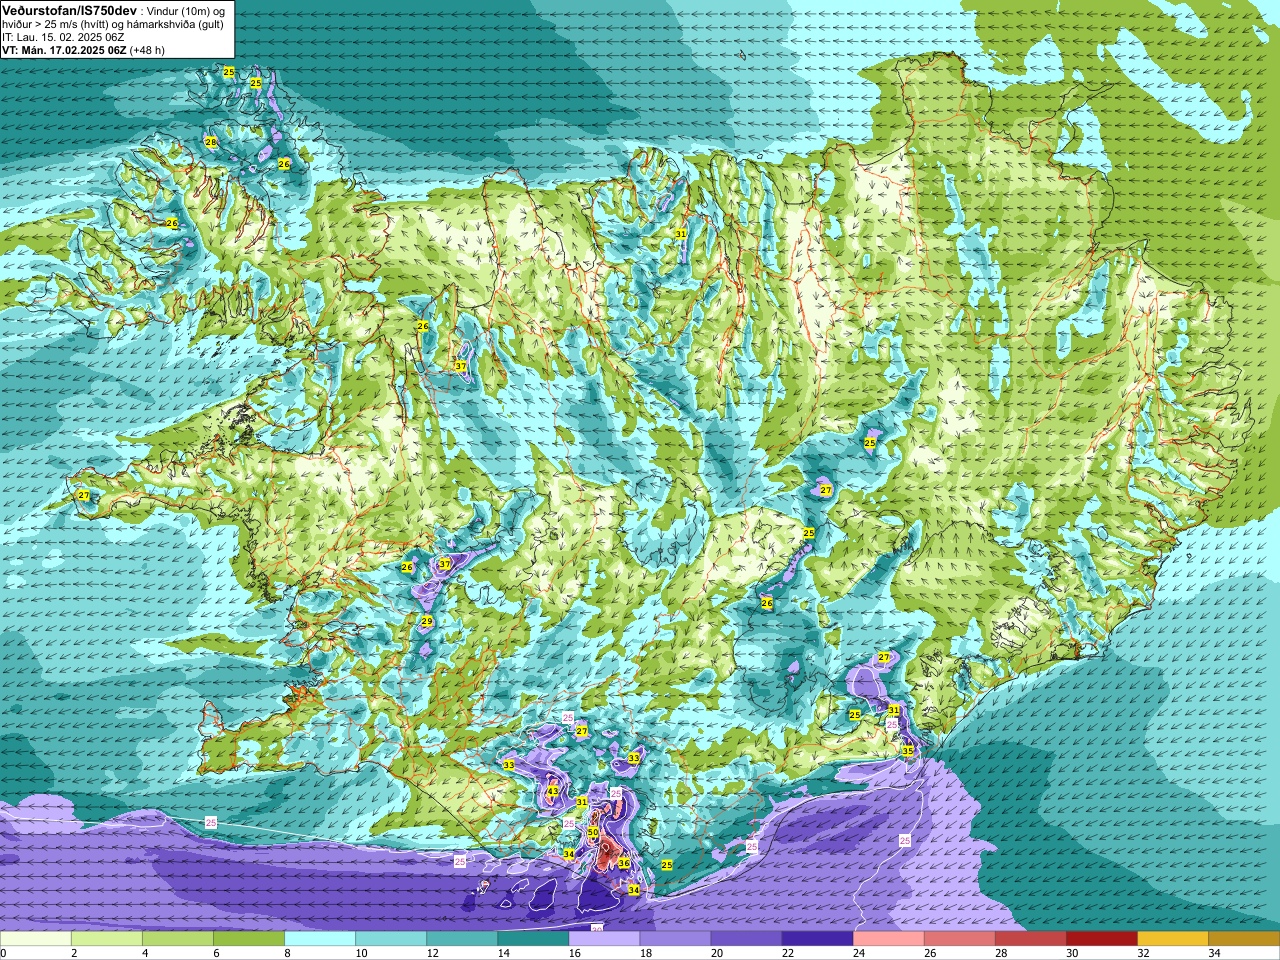Image resolution: width=1280 pixels, height=960 pixels.
Task: Click the legend scale number 8
Action: click(288, 953)
